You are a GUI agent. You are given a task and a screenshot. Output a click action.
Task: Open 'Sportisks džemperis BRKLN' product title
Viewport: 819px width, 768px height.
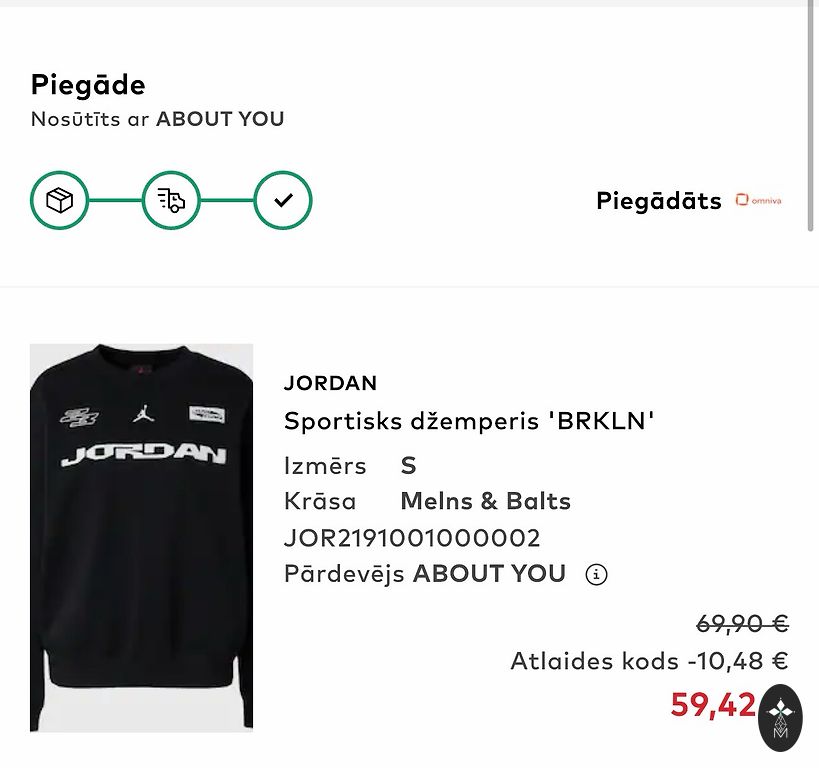469,421
